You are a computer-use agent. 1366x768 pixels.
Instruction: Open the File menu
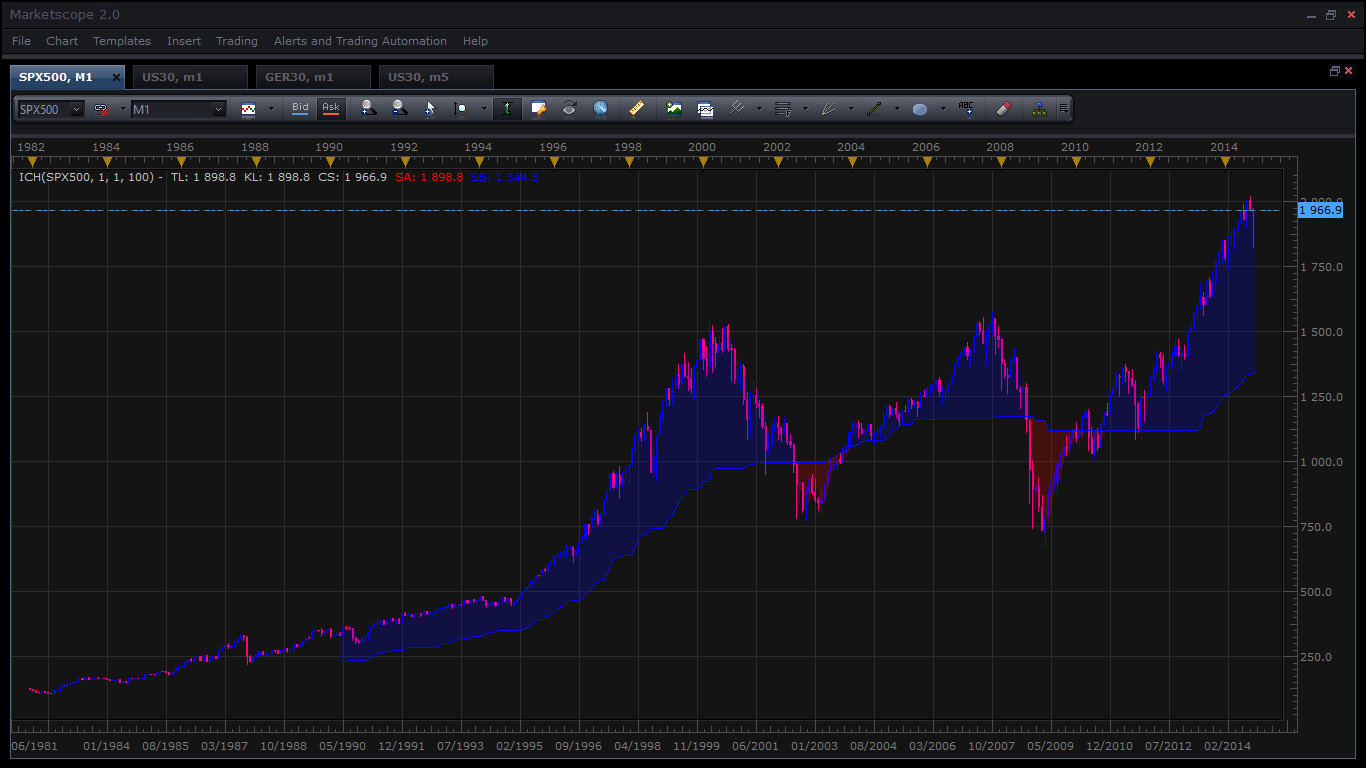tap(21, 41)
